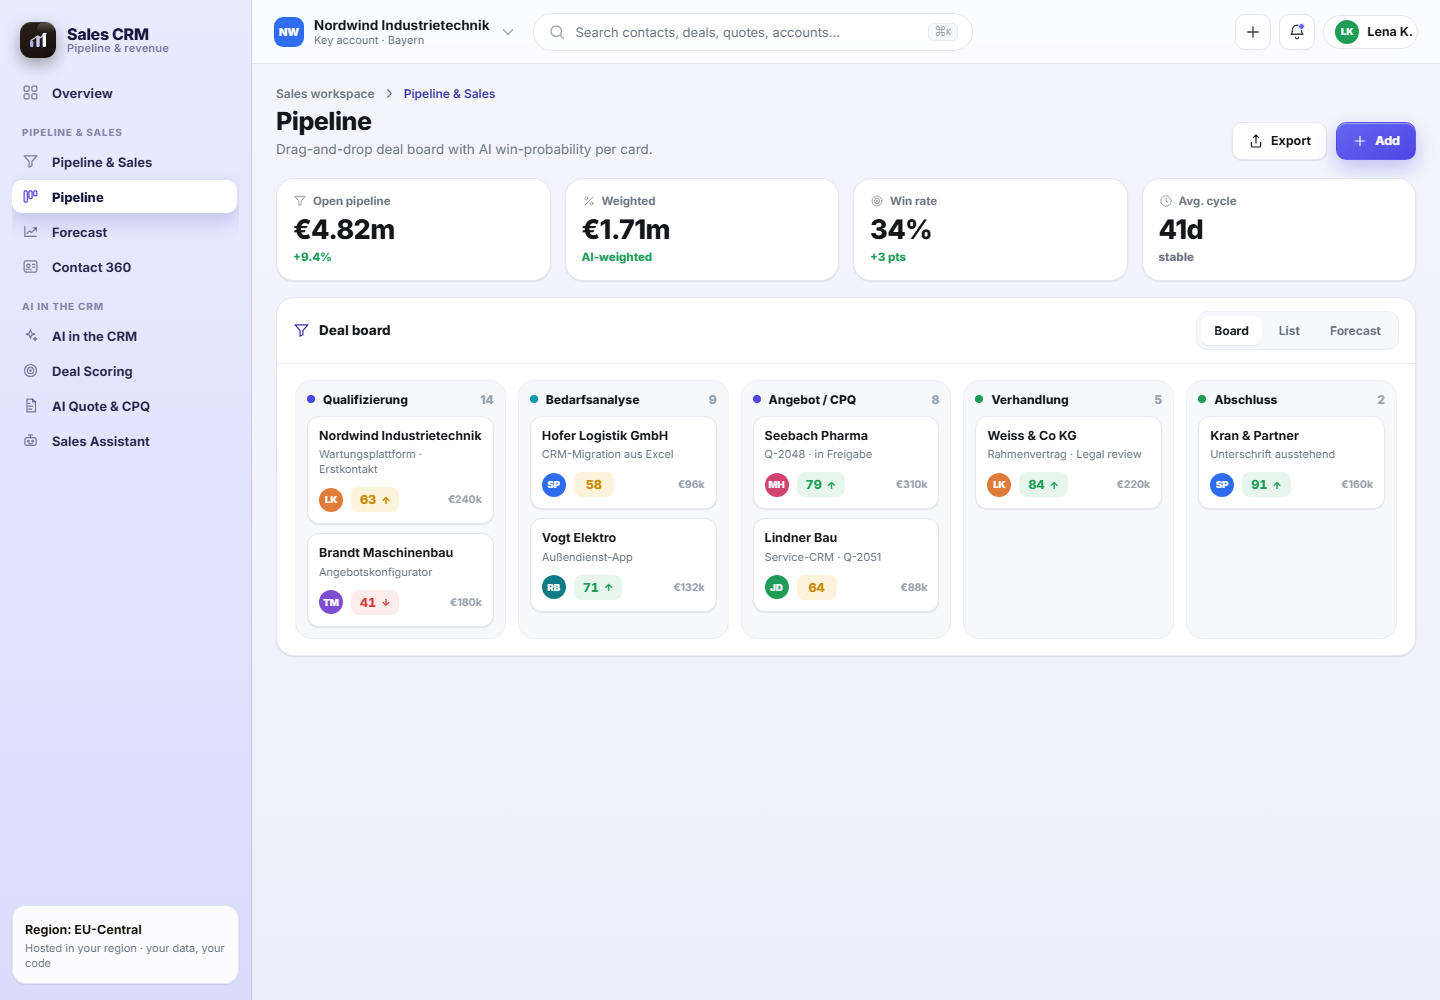This screenshot has width=1440, height=1000.
Task: Click LK avatar next to Lena K.
Action: pos(1347,32)
